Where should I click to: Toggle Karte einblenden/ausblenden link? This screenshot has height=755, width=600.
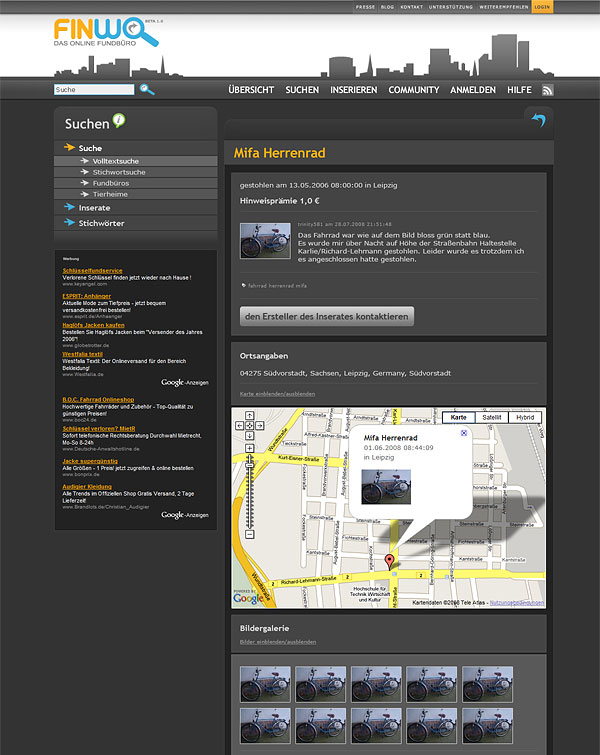click(x=277, y=394)
